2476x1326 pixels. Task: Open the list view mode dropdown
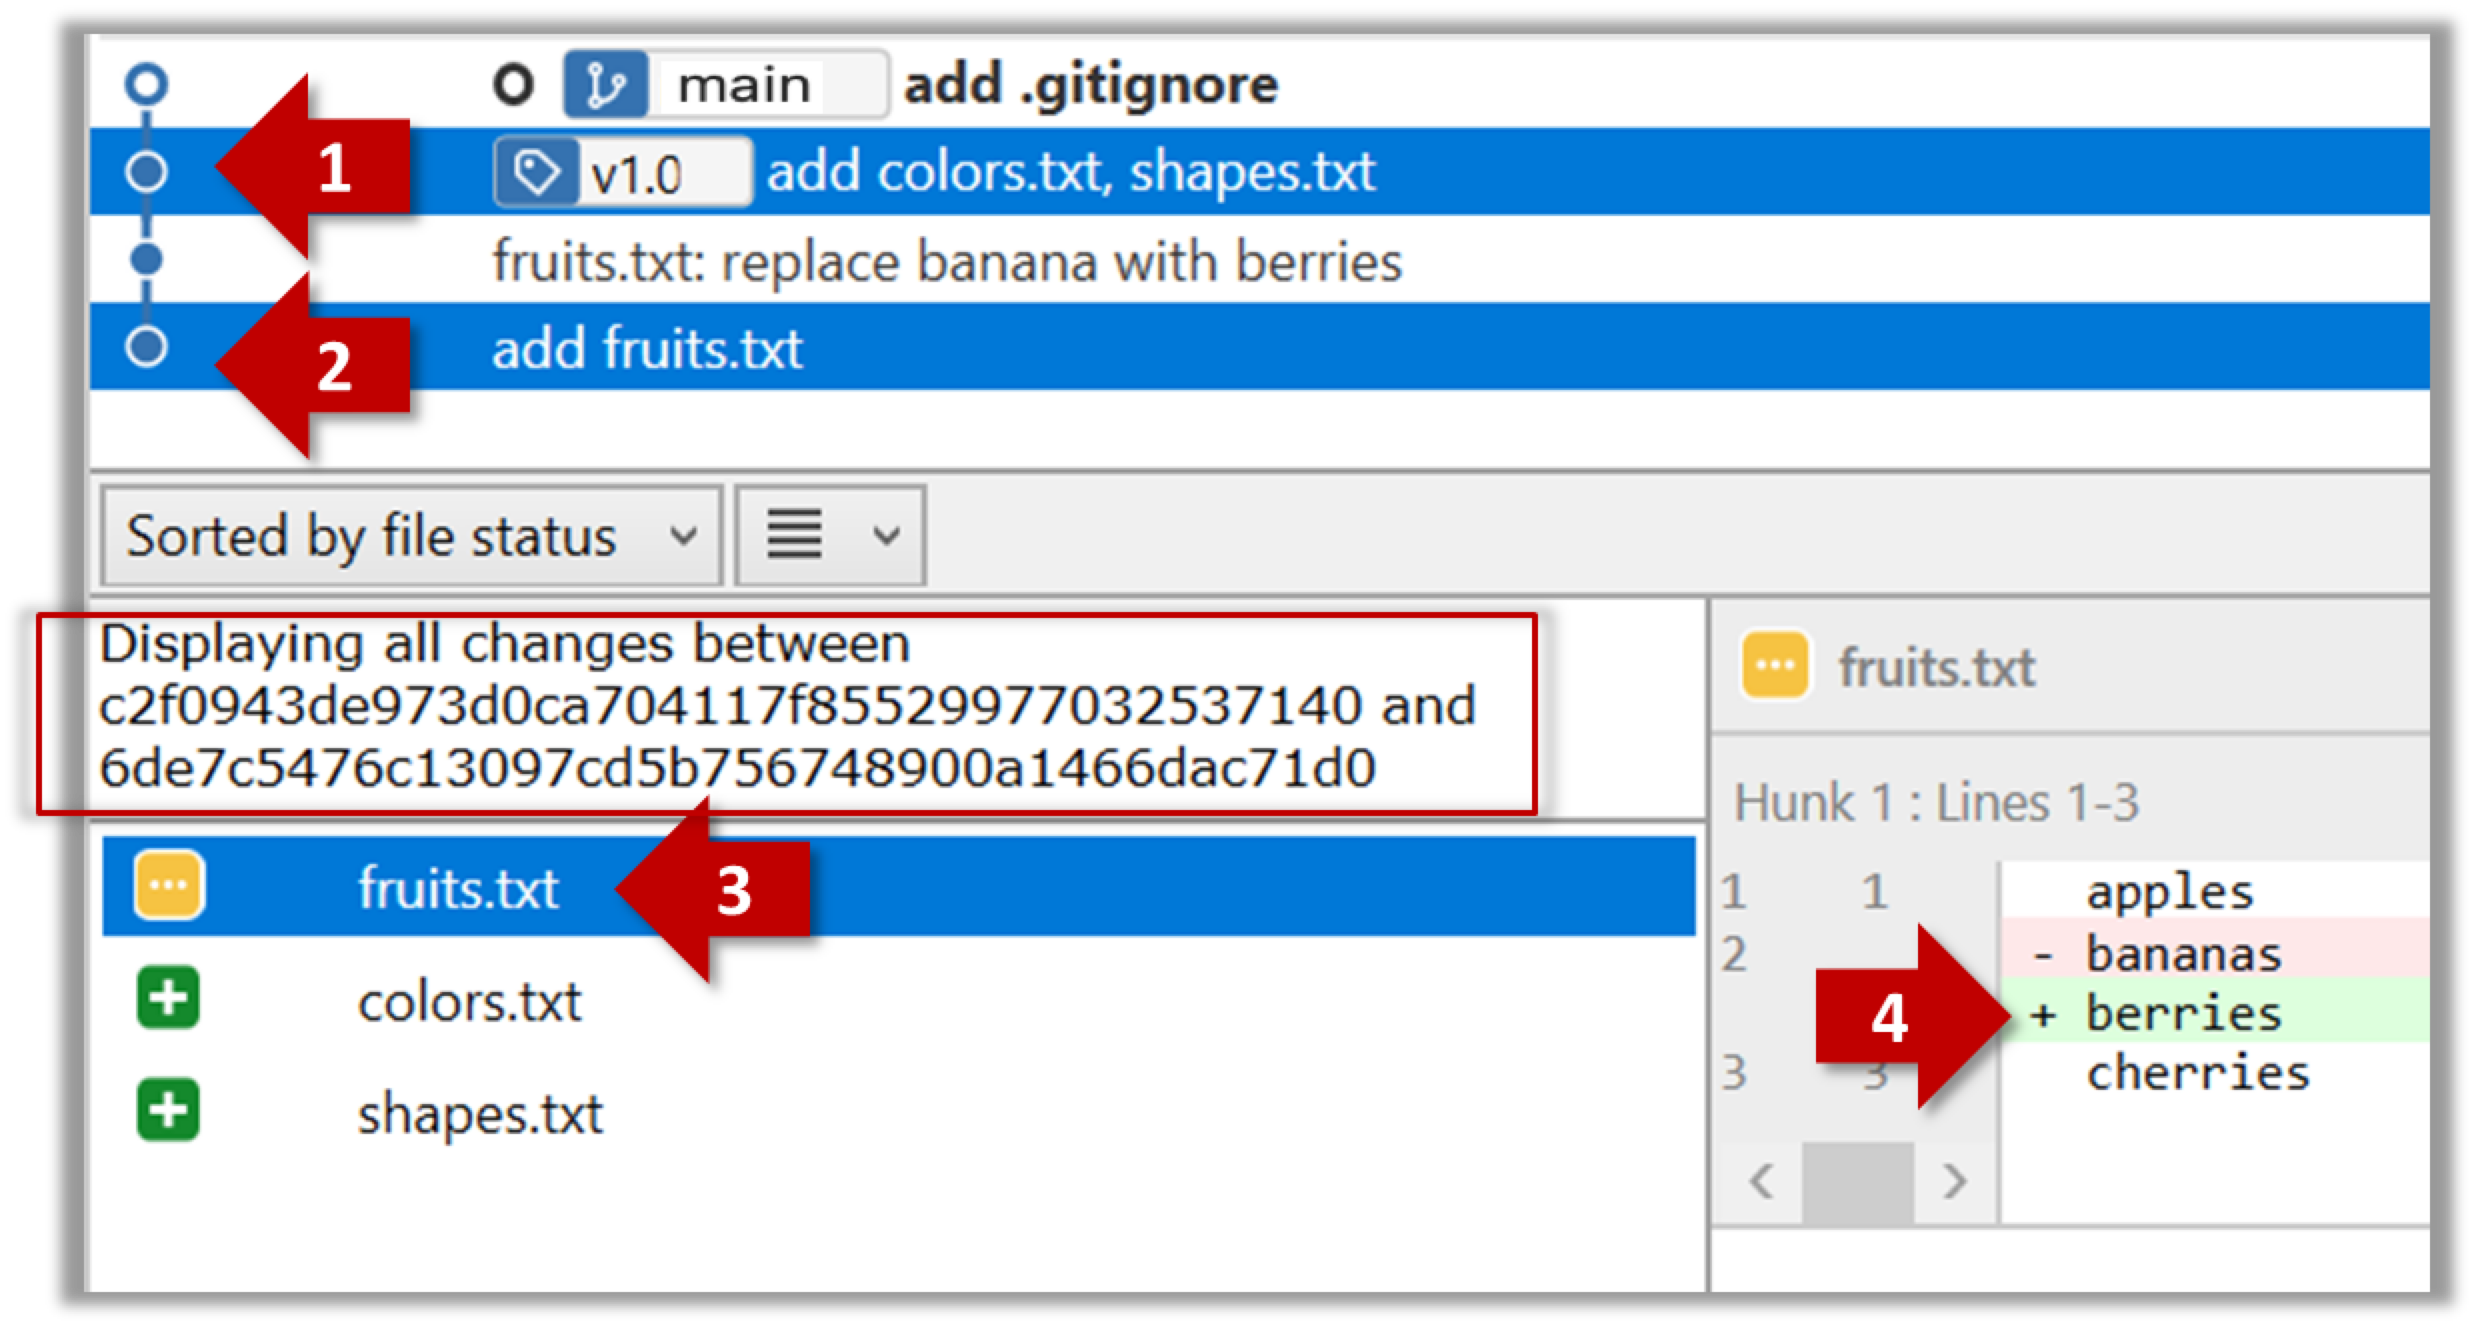tap(830, 536)
